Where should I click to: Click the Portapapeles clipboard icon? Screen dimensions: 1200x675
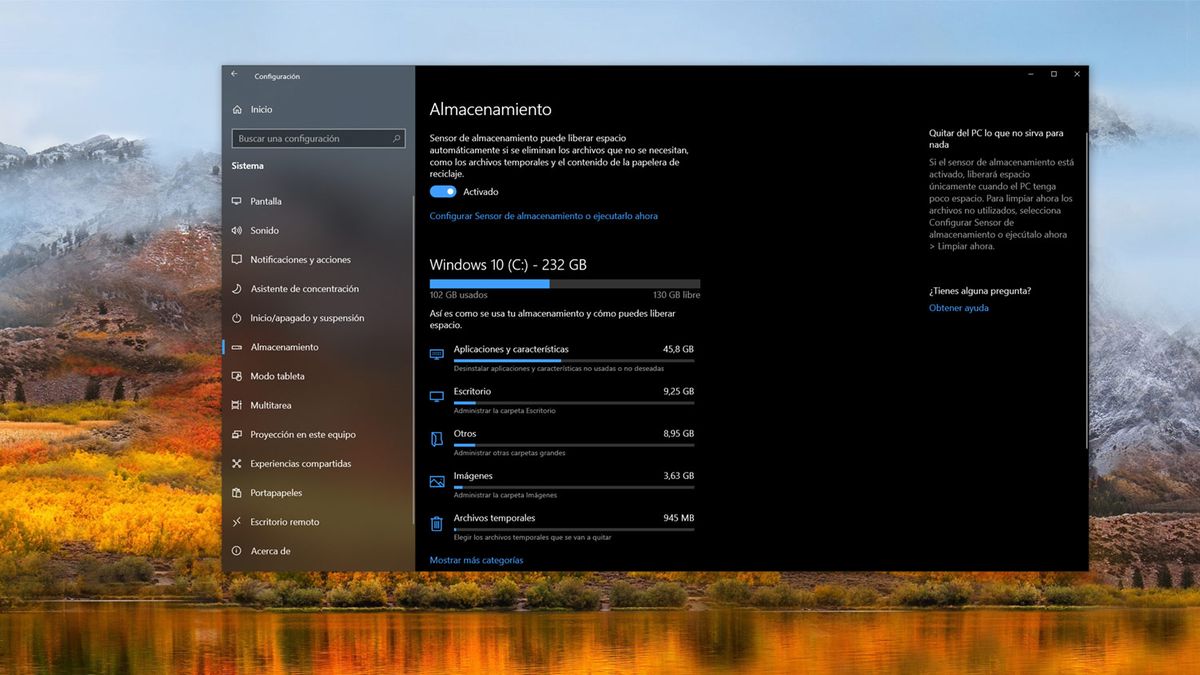coord(239,492)
